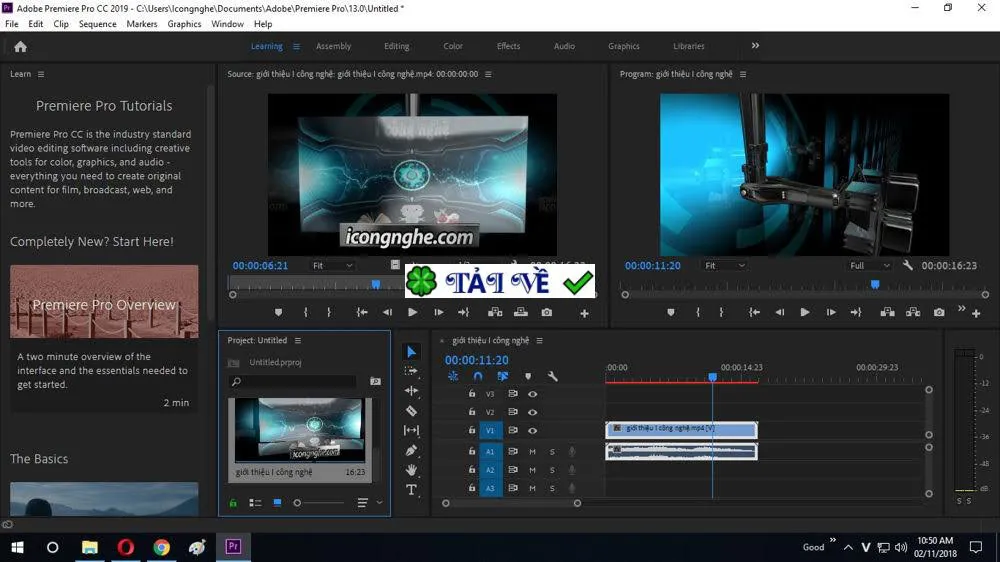Open Program monitor panel menu
1000x562 pixels.
click(x=742, y=74)
